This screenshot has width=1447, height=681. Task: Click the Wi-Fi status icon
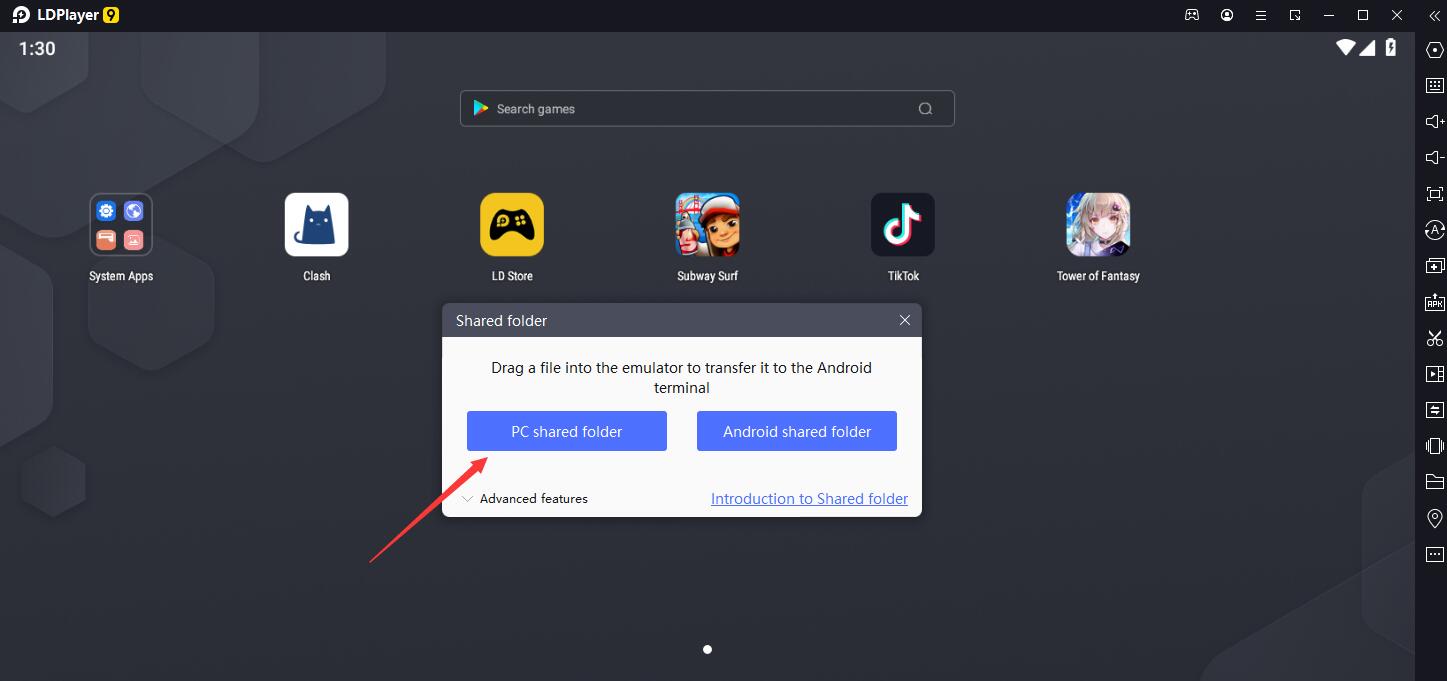[x=1346, y=47]
